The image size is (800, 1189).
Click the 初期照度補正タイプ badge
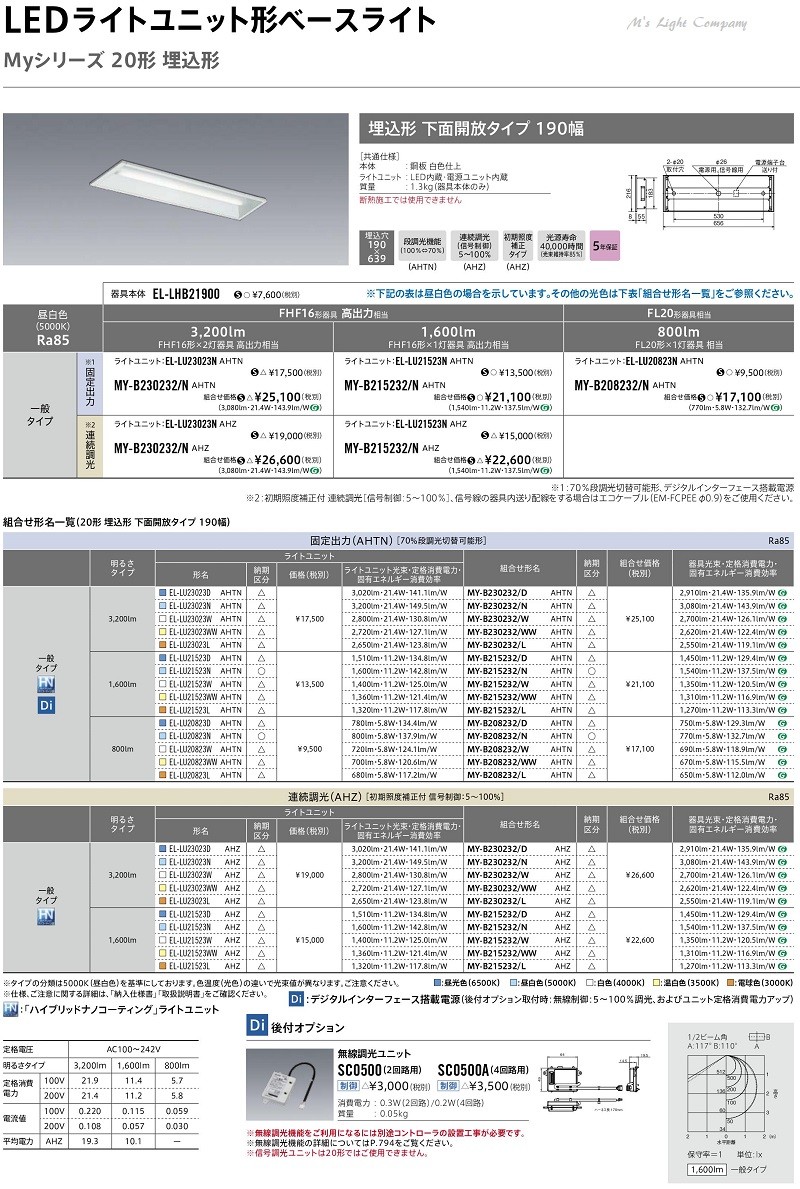point(518,246)
